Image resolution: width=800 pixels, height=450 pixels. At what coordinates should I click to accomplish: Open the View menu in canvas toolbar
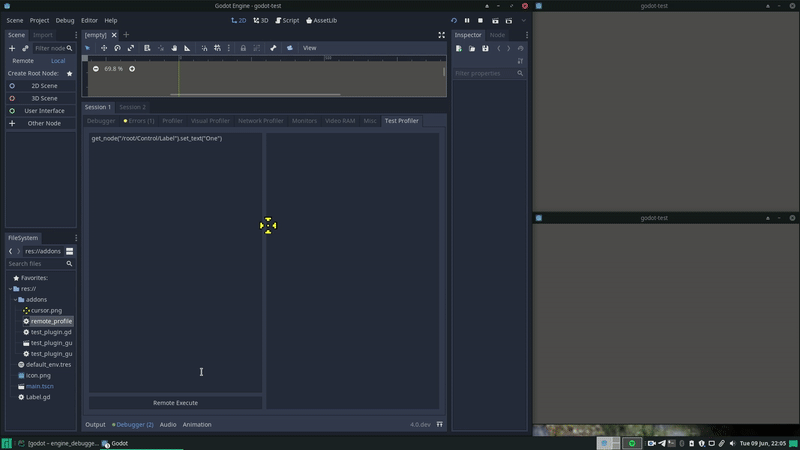pos(310,48)
